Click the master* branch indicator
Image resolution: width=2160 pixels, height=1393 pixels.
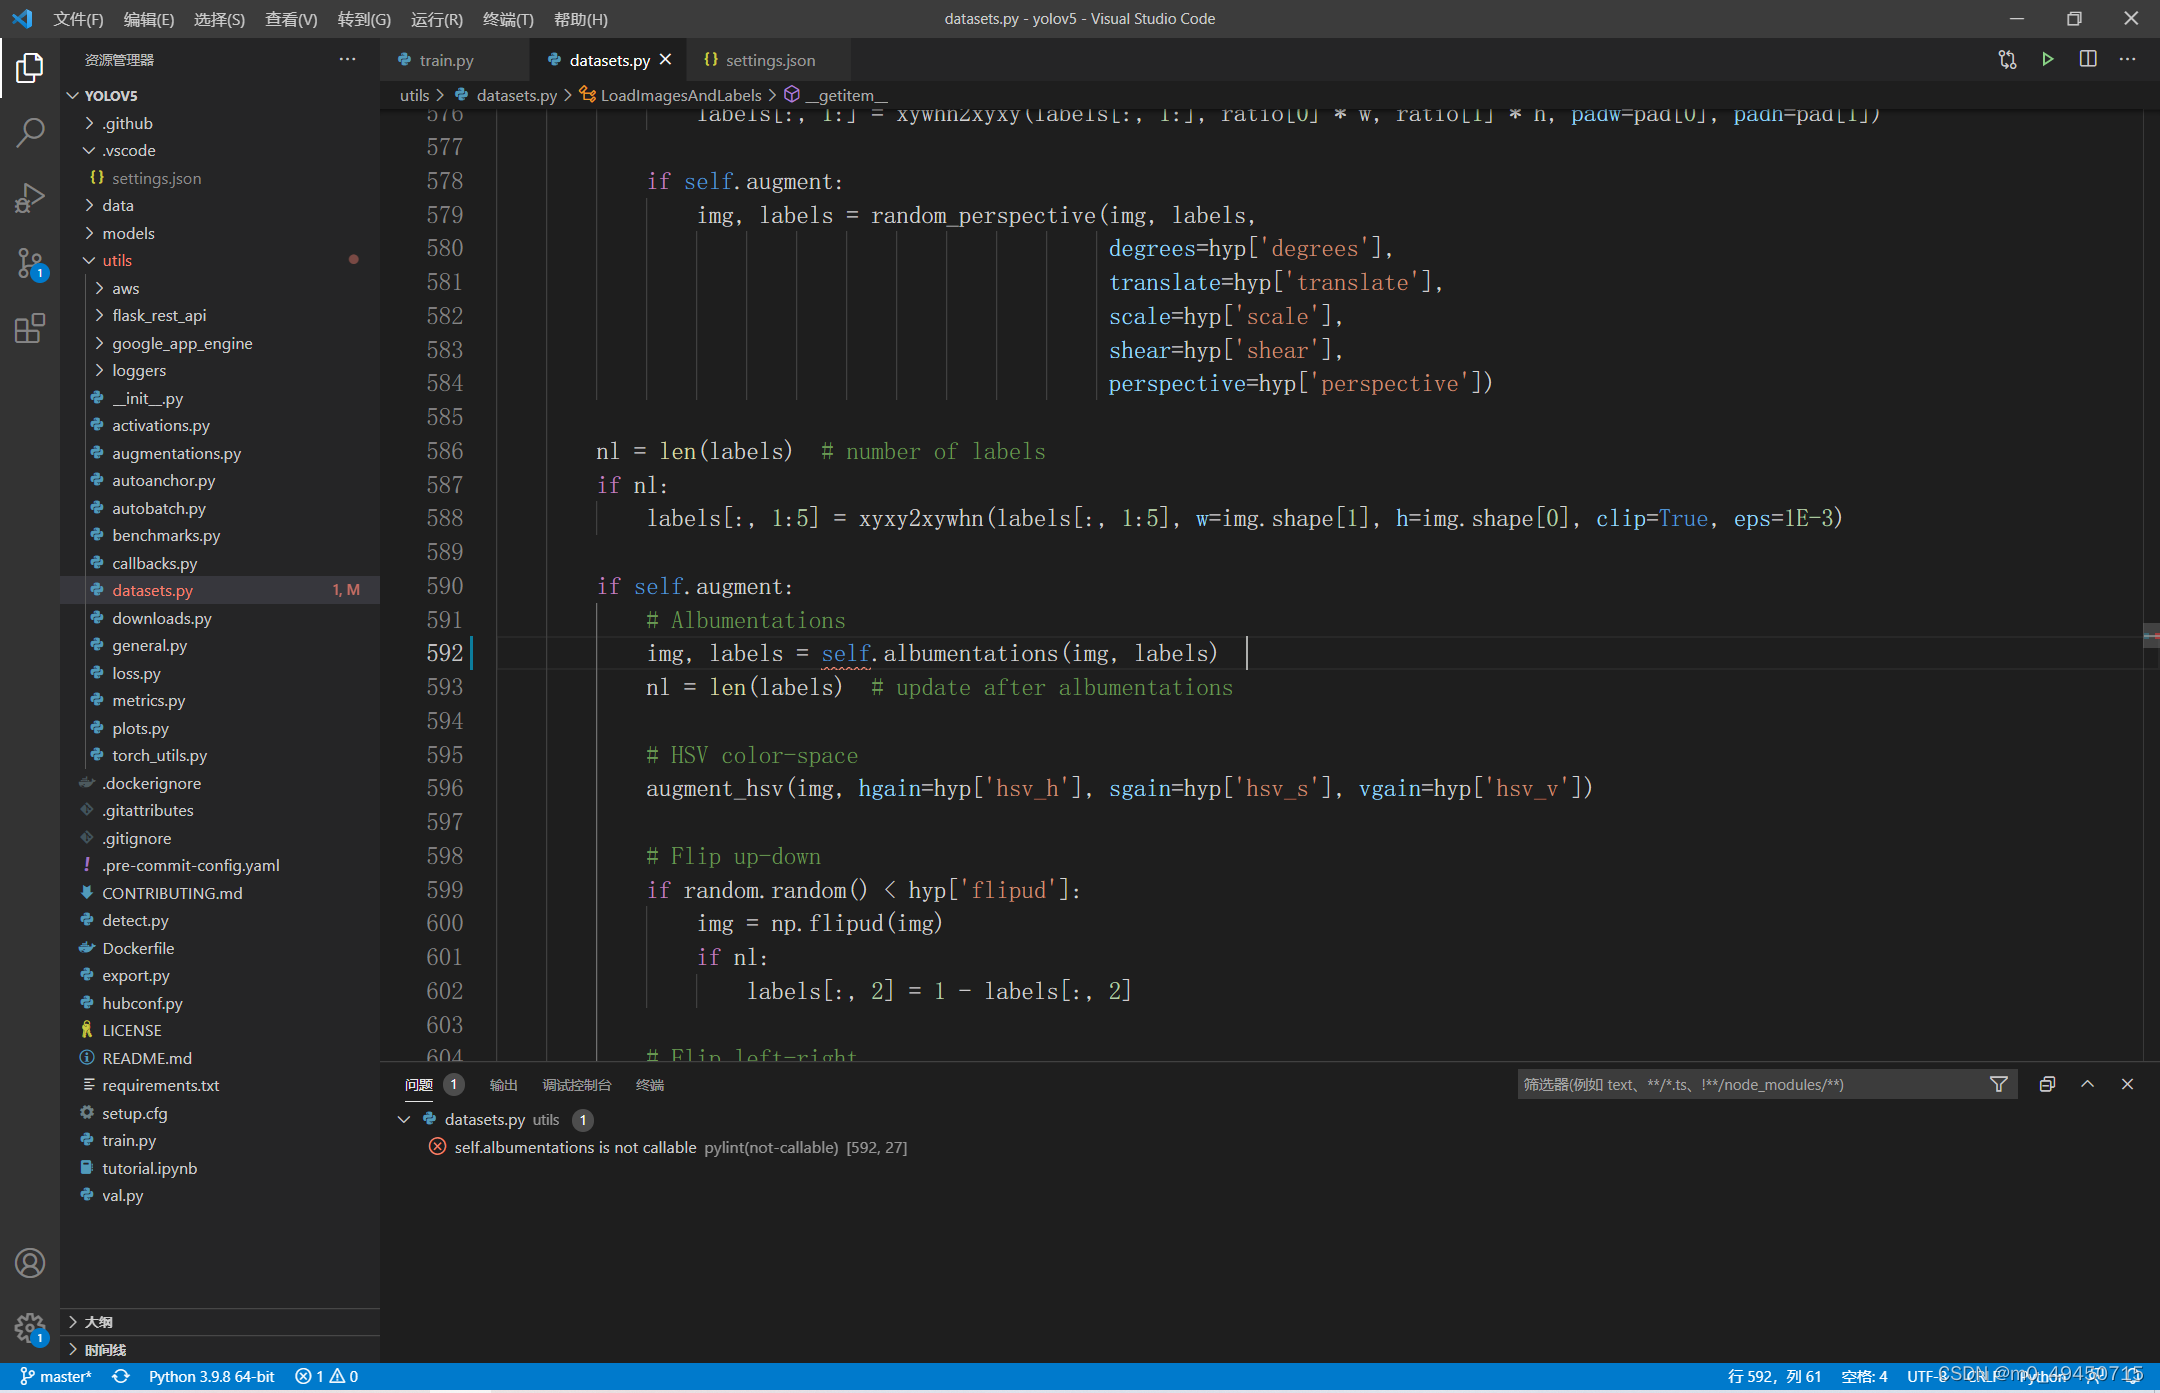click(x=55, y=1376)
